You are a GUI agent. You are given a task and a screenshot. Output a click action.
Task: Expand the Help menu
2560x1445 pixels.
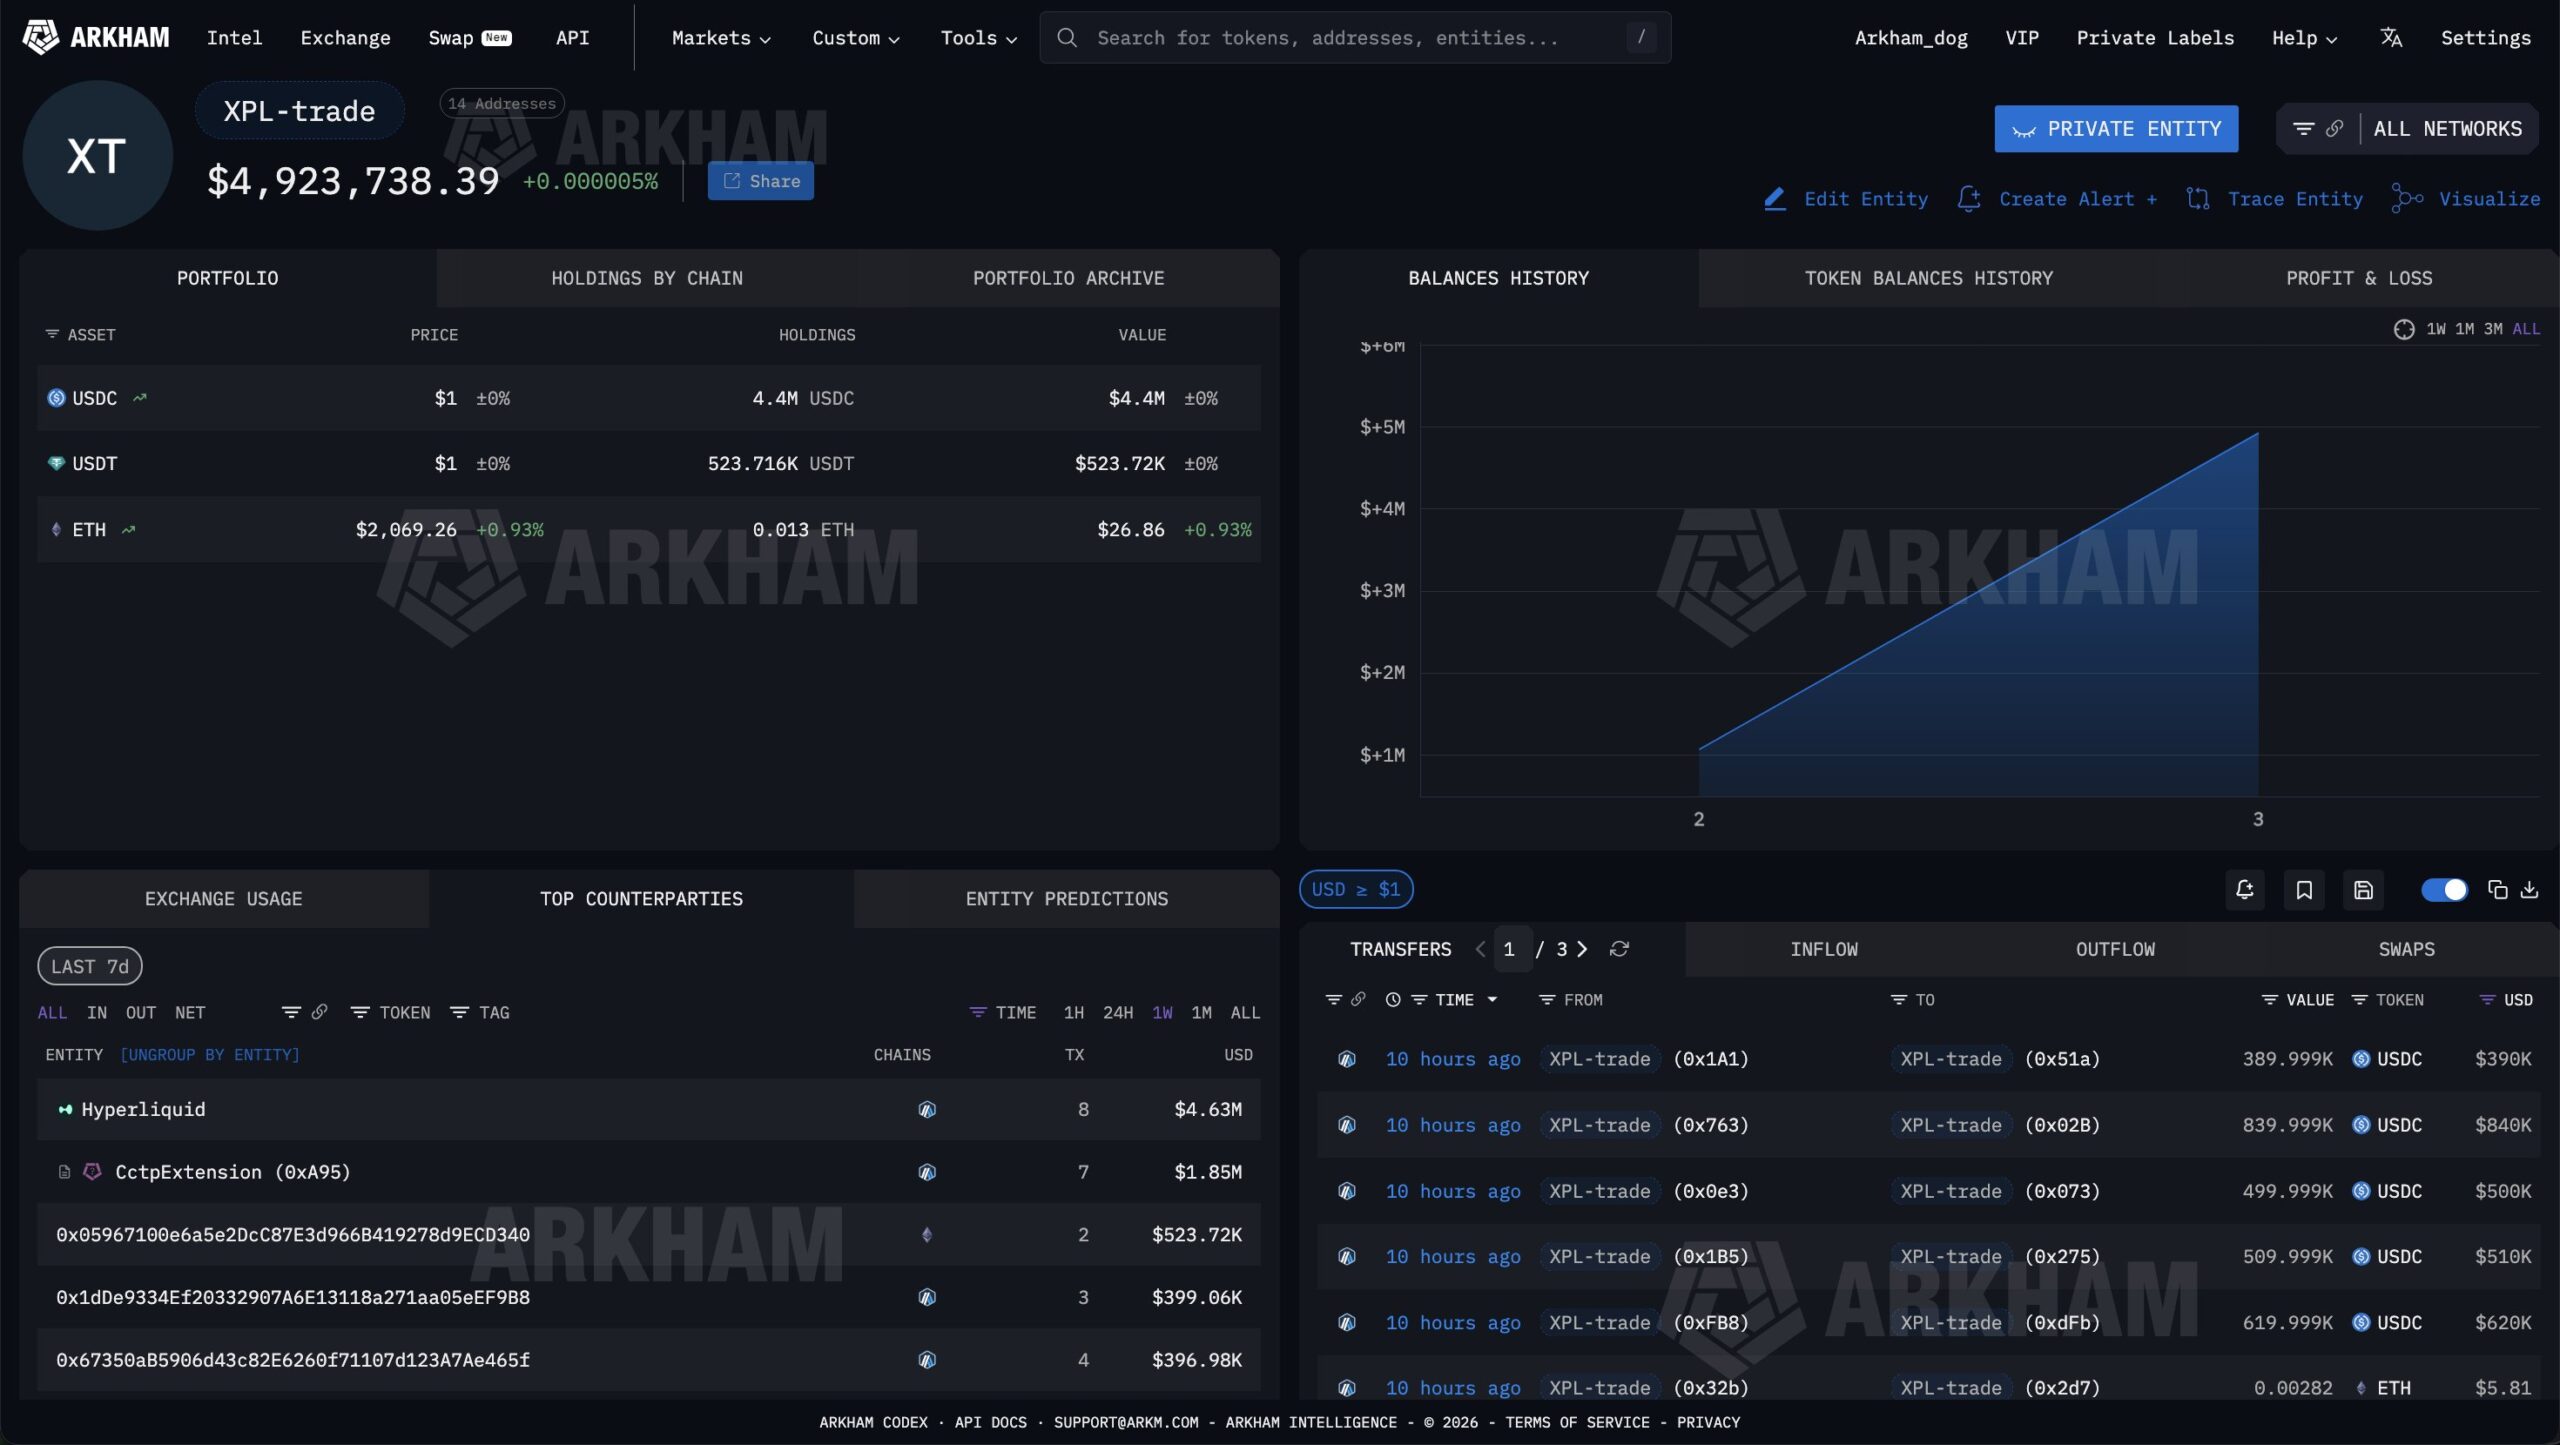coord(2302,37)
